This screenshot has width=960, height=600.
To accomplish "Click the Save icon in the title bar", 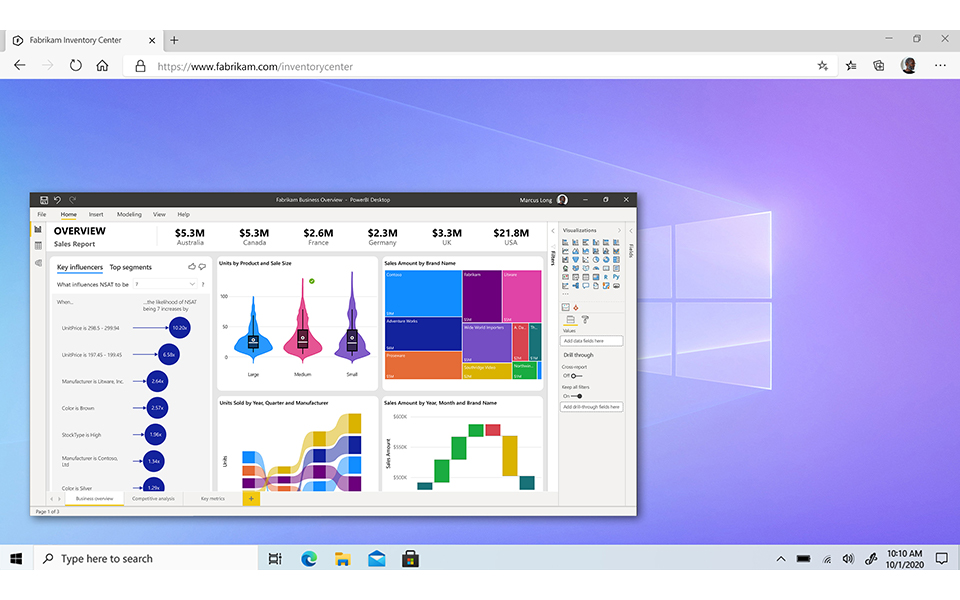I will [45, 199].
